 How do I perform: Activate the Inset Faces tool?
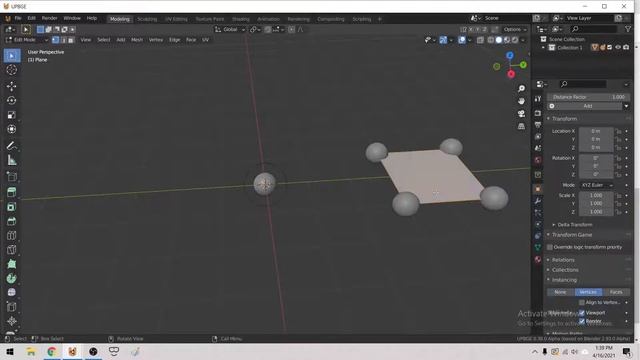pyautogui.click(x=12, y=207)
